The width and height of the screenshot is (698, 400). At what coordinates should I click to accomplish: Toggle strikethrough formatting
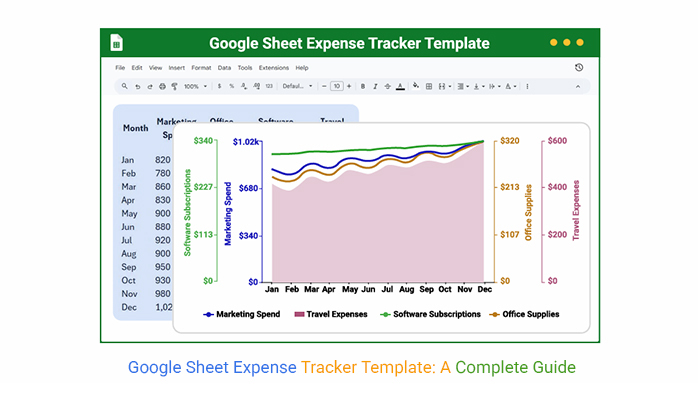click(387, 86)
